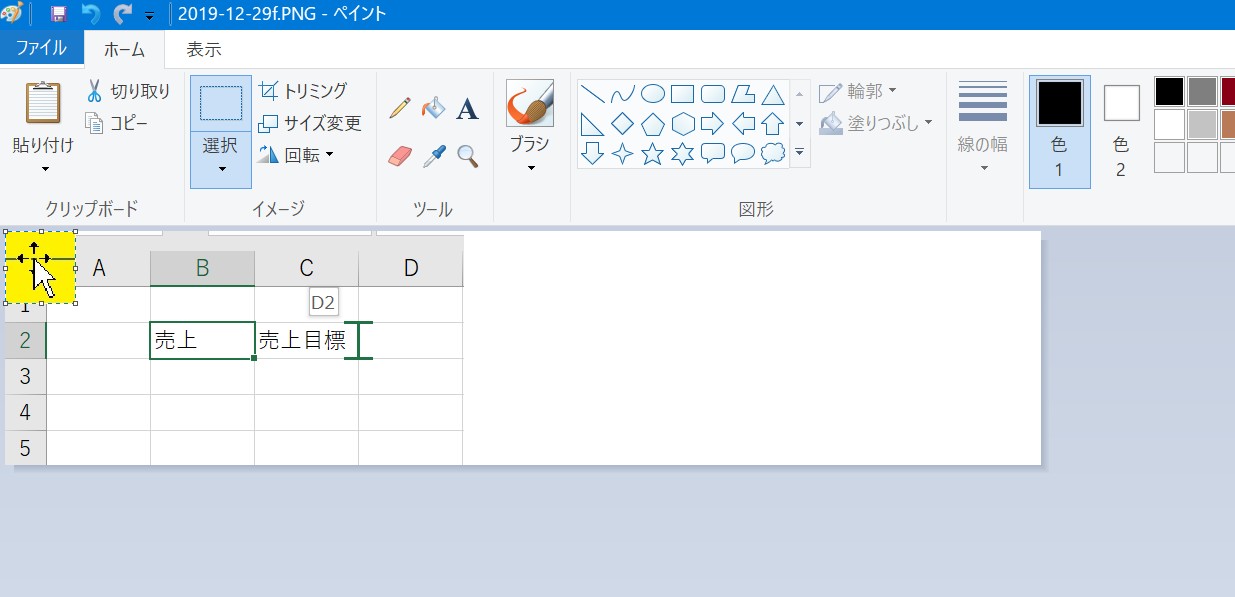Image resolution: width=1235 pixels, height=597 pixels.
Task: Open the Customize Quick Access Toolbar dropdown
Action: (149, 16)
